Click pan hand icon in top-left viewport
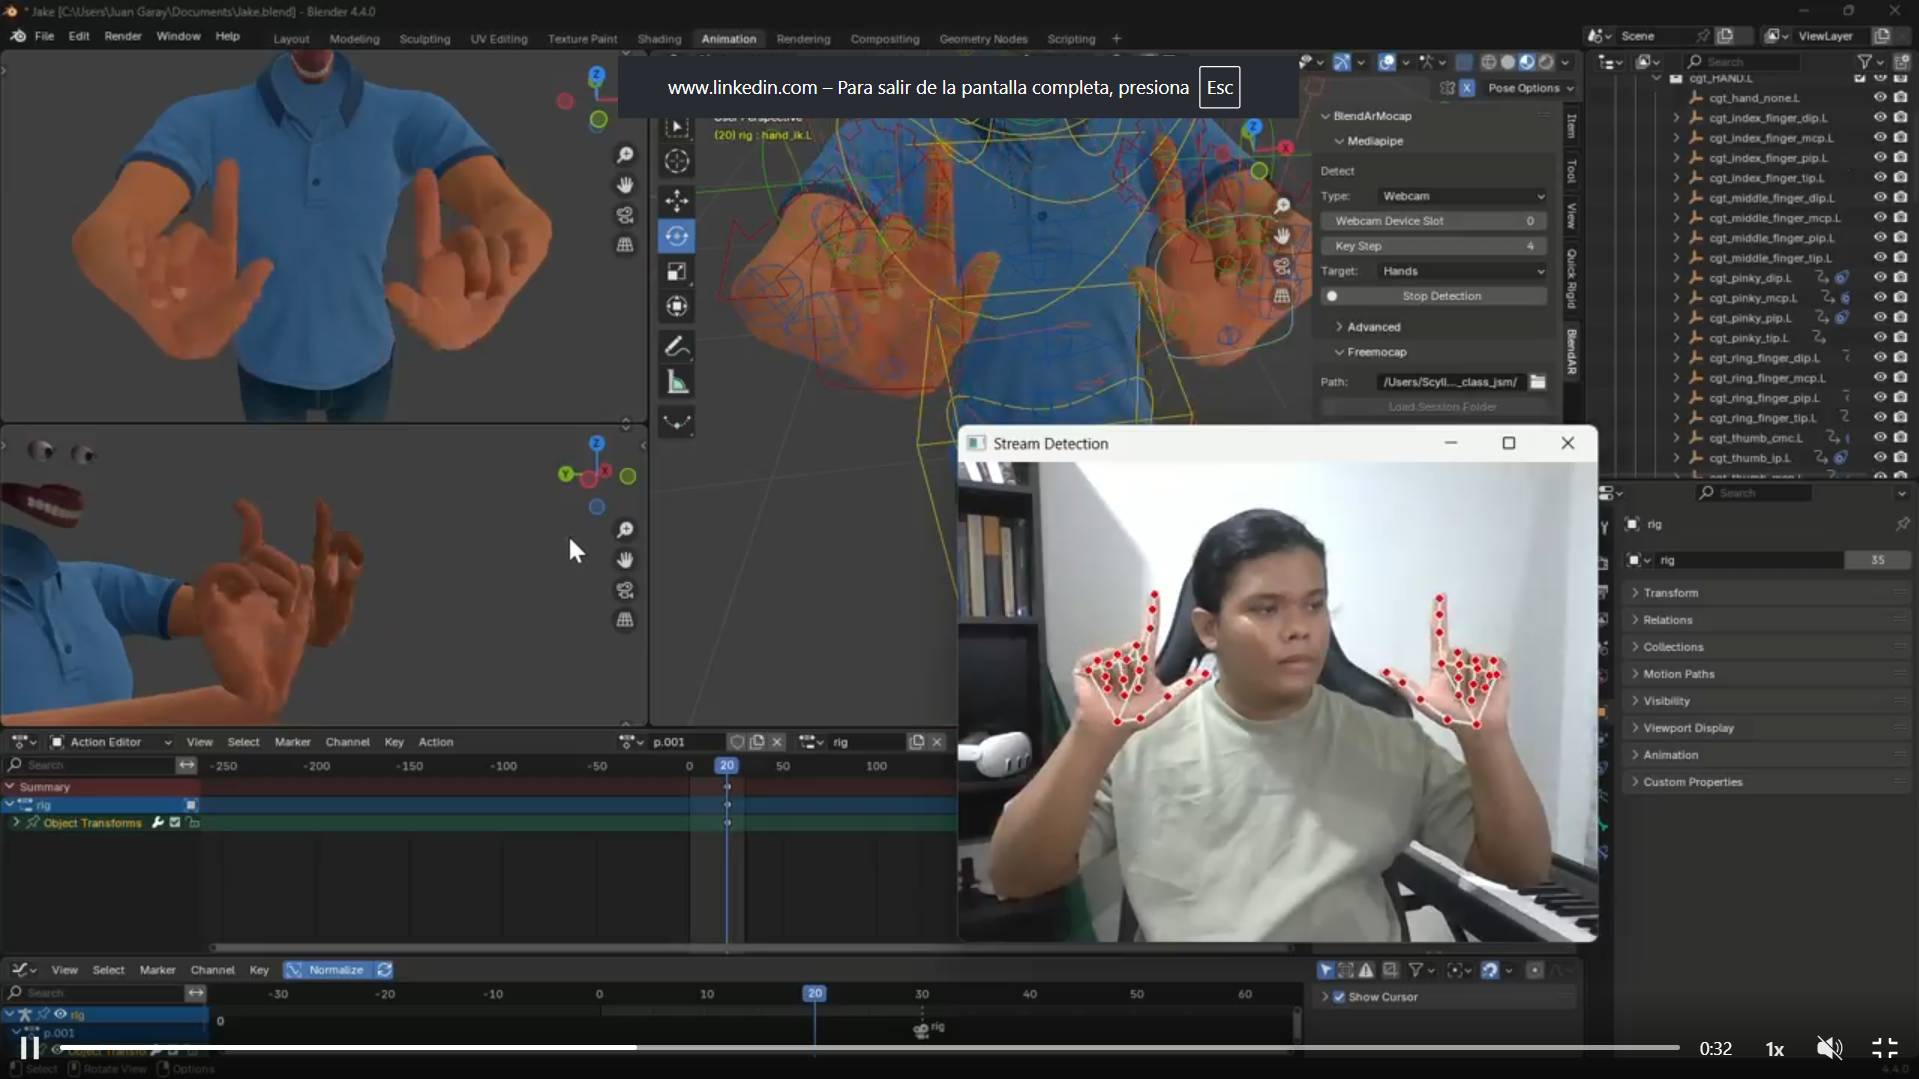The height and width of the screenshot is (1079, 1919). click(625, 185)
